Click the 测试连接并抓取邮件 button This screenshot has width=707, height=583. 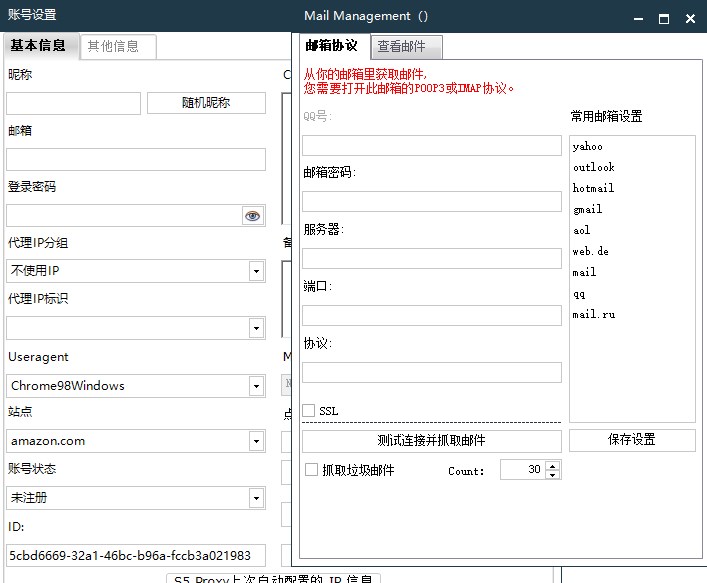432,441
